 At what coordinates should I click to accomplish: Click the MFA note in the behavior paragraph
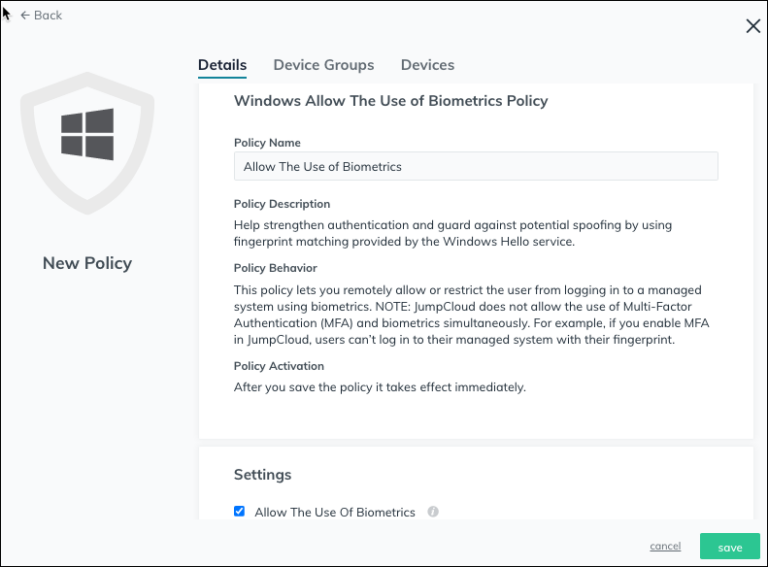[470, 322]
